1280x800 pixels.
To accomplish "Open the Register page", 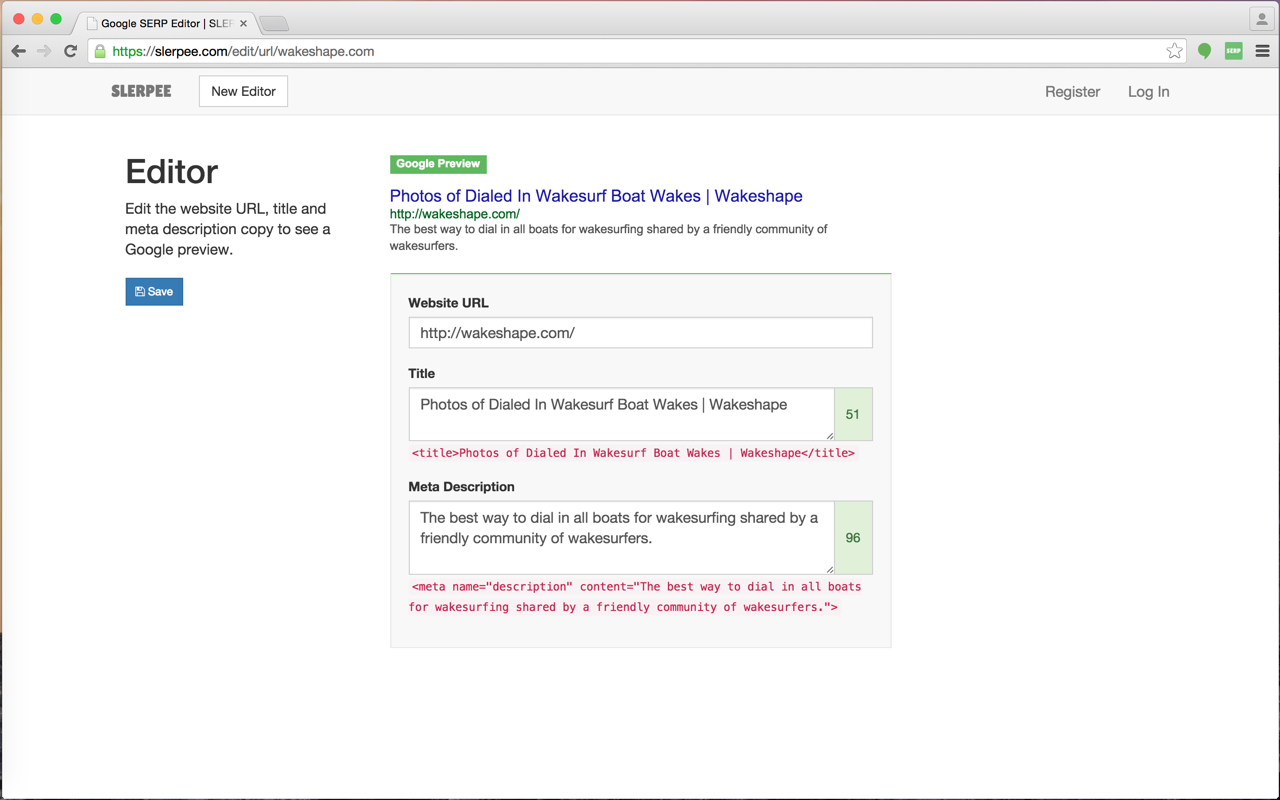I will (1072, 91).
